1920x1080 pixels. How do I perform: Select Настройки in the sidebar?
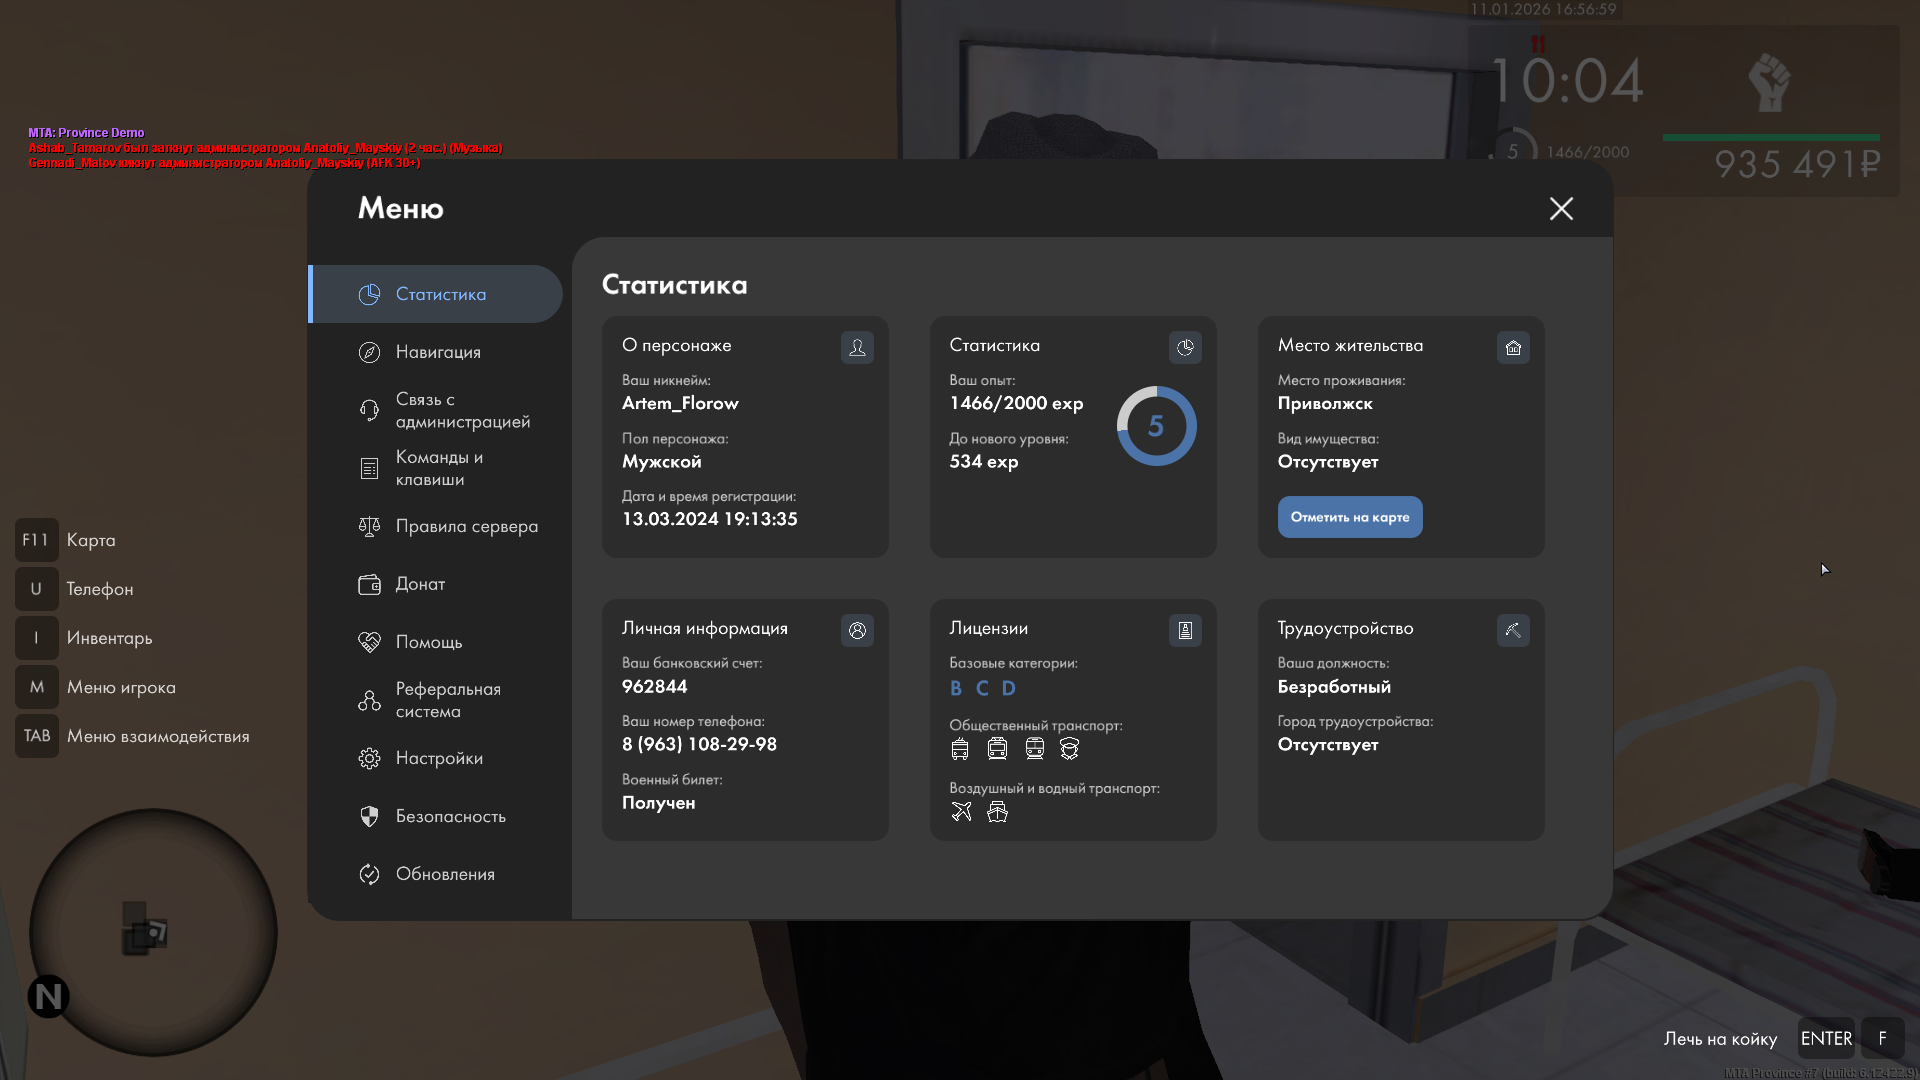click(x=439, y=758)
